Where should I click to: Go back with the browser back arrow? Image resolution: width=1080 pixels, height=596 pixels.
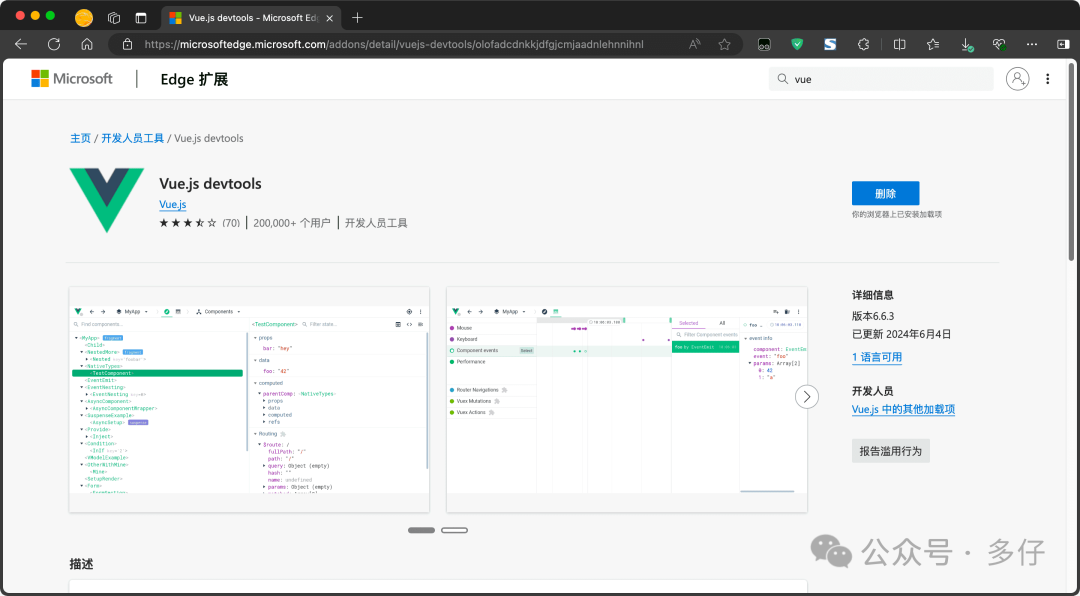pos(21,44)
